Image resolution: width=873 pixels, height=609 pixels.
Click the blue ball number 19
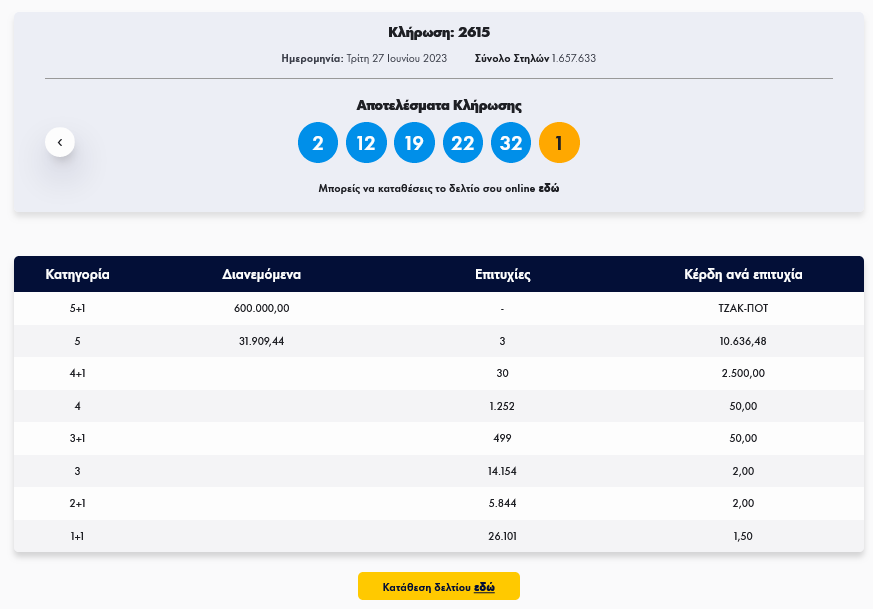(x=414, y=142)
